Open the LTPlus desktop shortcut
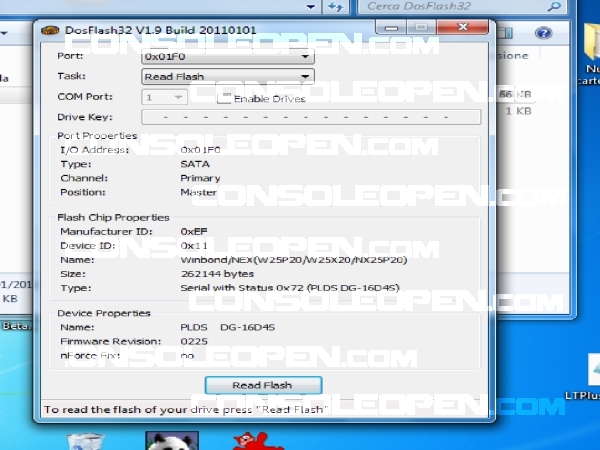 click(583, 375)
